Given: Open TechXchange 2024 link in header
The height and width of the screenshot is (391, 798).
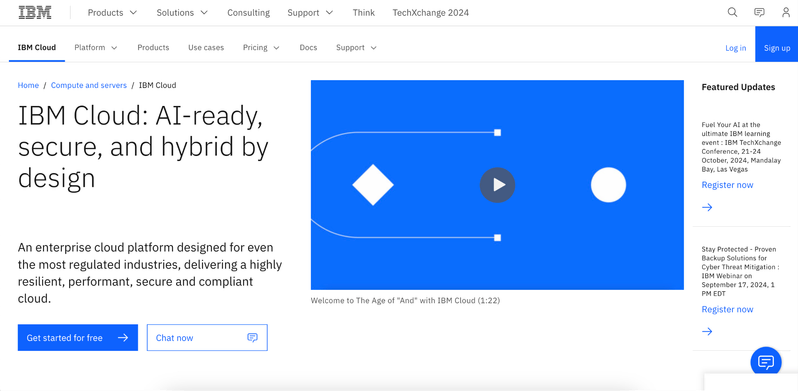Looking at the screenshot, I should (x=431, y=13).
